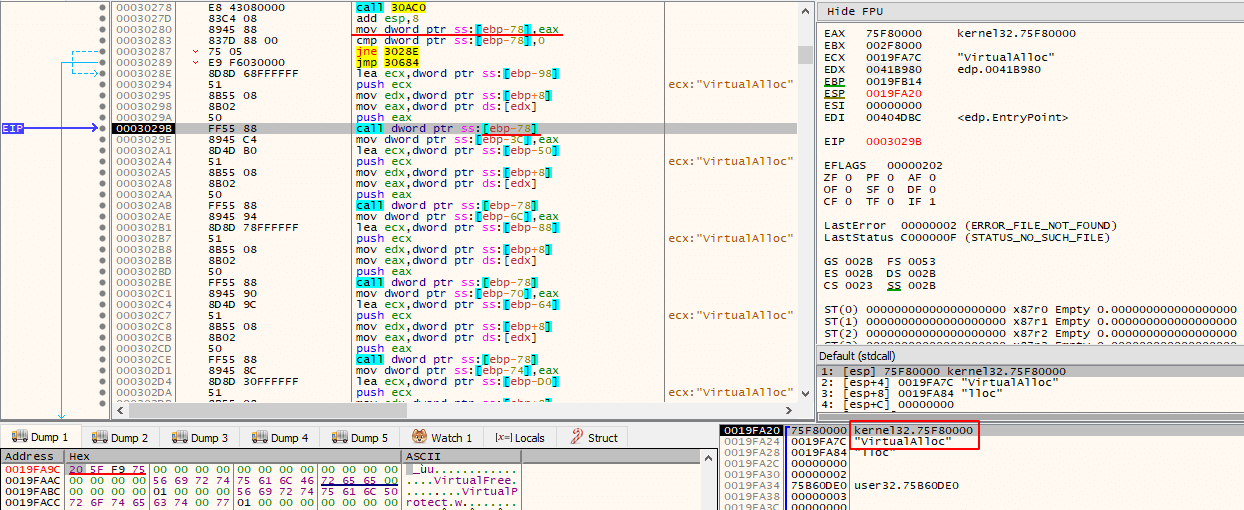Click the Hide FPU button
1244x510 pixels.
tap(855, 11)
